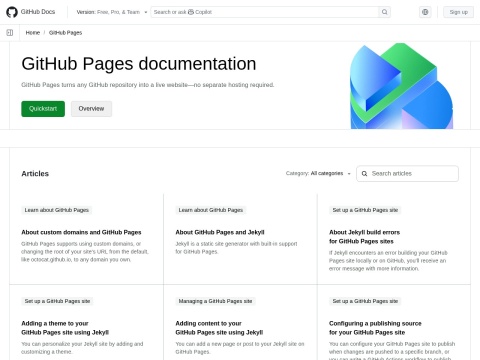Image resolution: width=480 pixels, height=360 pixels.
Task: Click Learn about GitHub Pages tag on custom domains card
Action: click(57, 210)
